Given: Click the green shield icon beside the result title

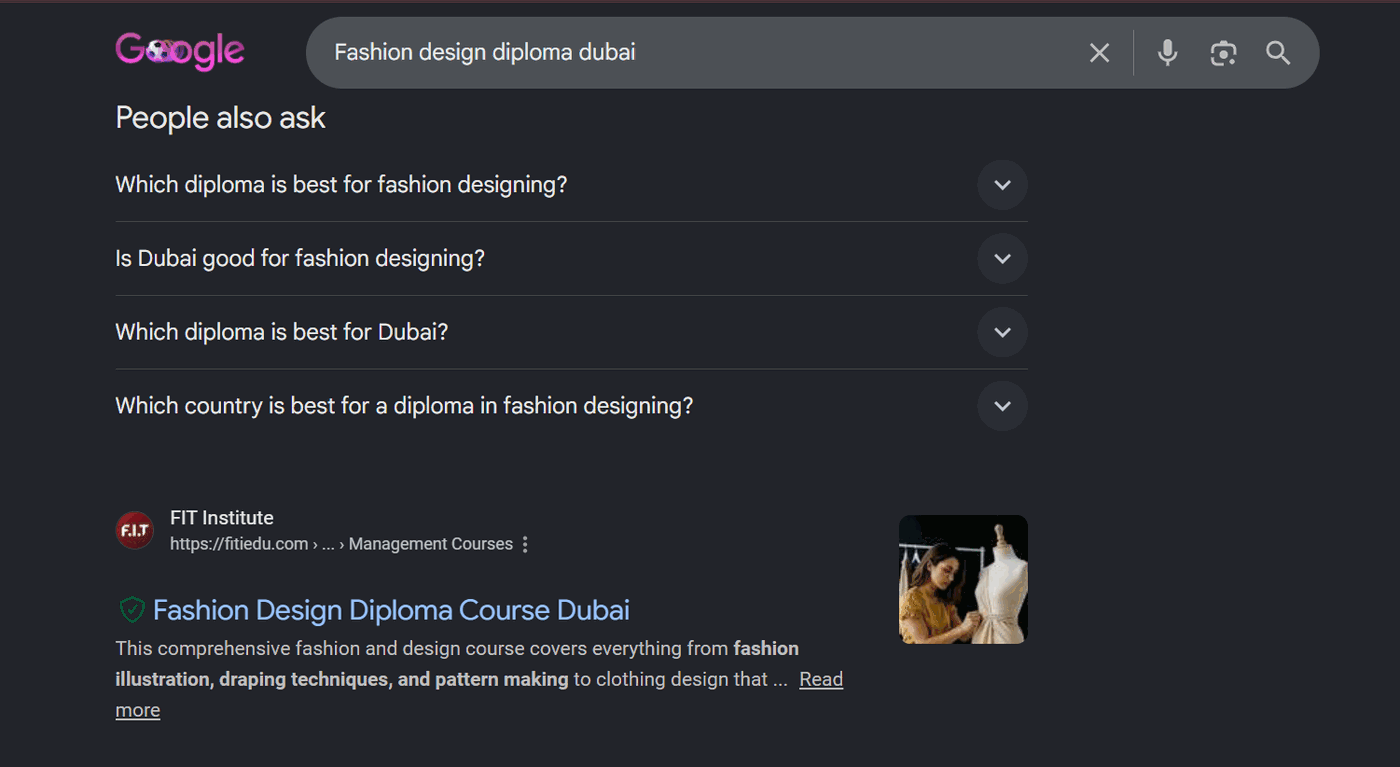Looking at the screenshot, I should click(132, 609).
